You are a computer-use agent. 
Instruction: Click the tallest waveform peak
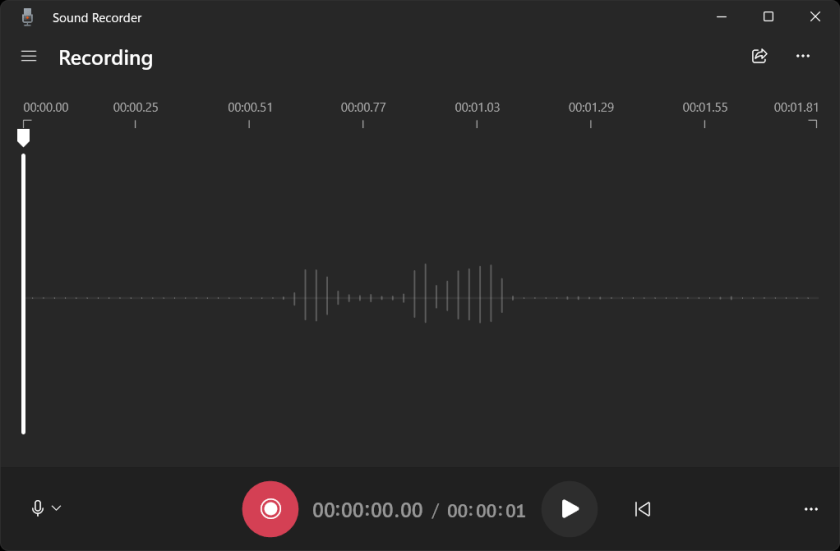[x=426, y=294]
